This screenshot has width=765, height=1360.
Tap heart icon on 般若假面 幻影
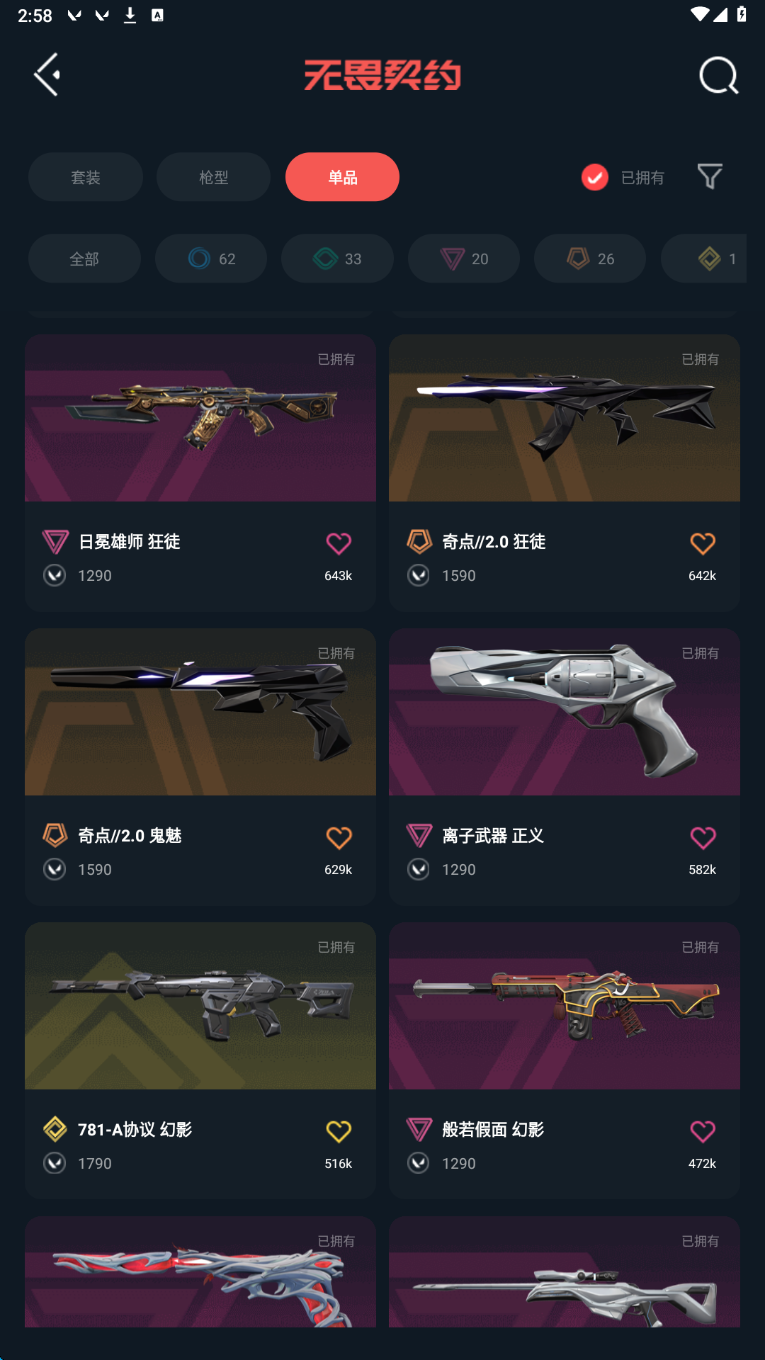point(703,1131)
